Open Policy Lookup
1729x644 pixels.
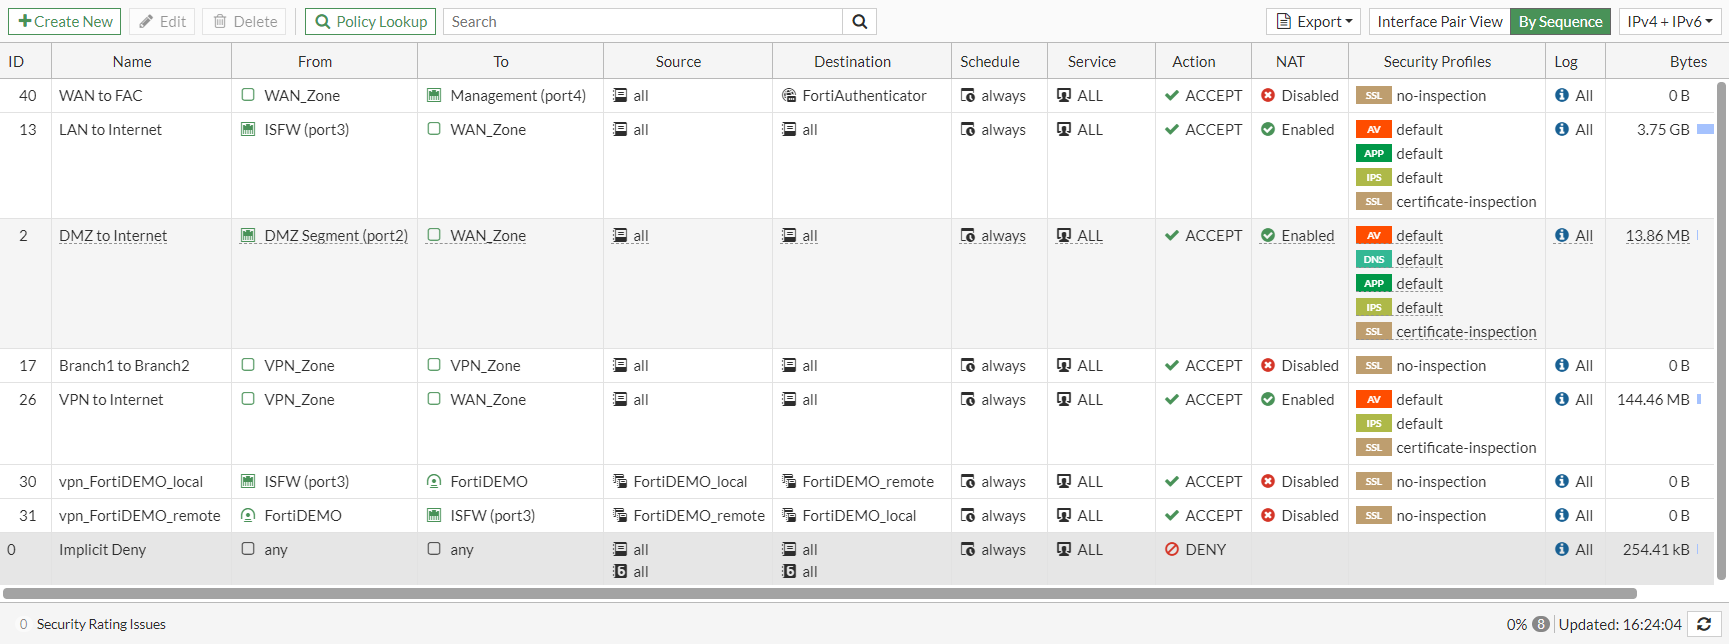point(371,22)
